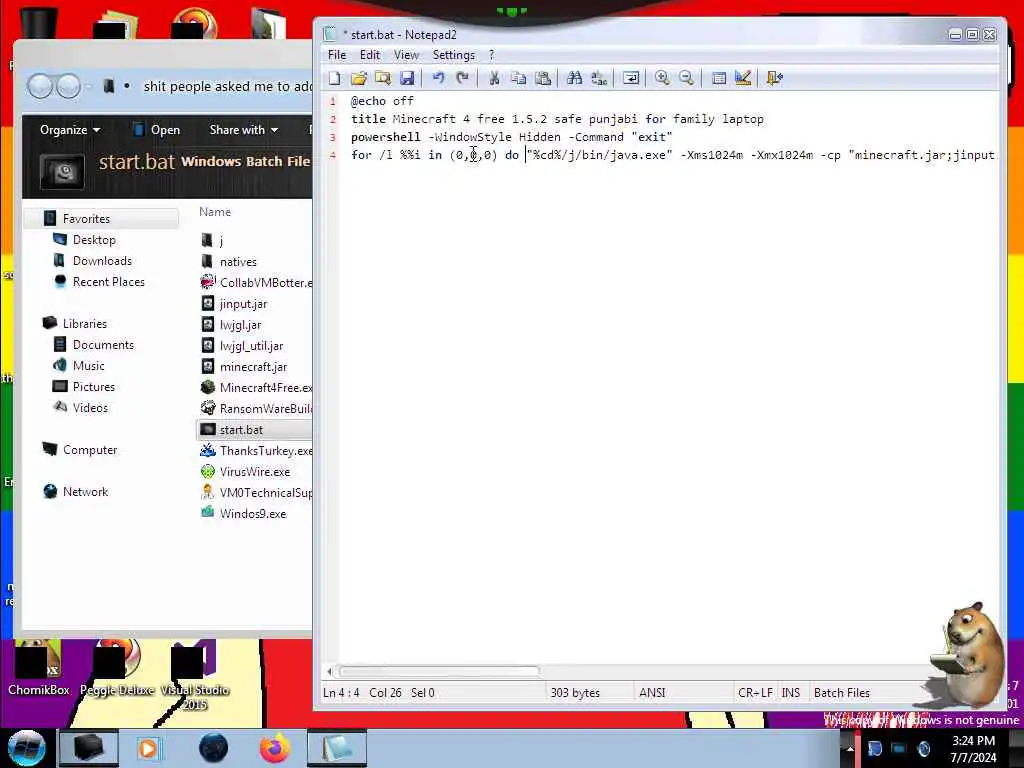The image size is (1024, 768).
Task: Go forward in the Explorer window
Action: coord(68,86)
